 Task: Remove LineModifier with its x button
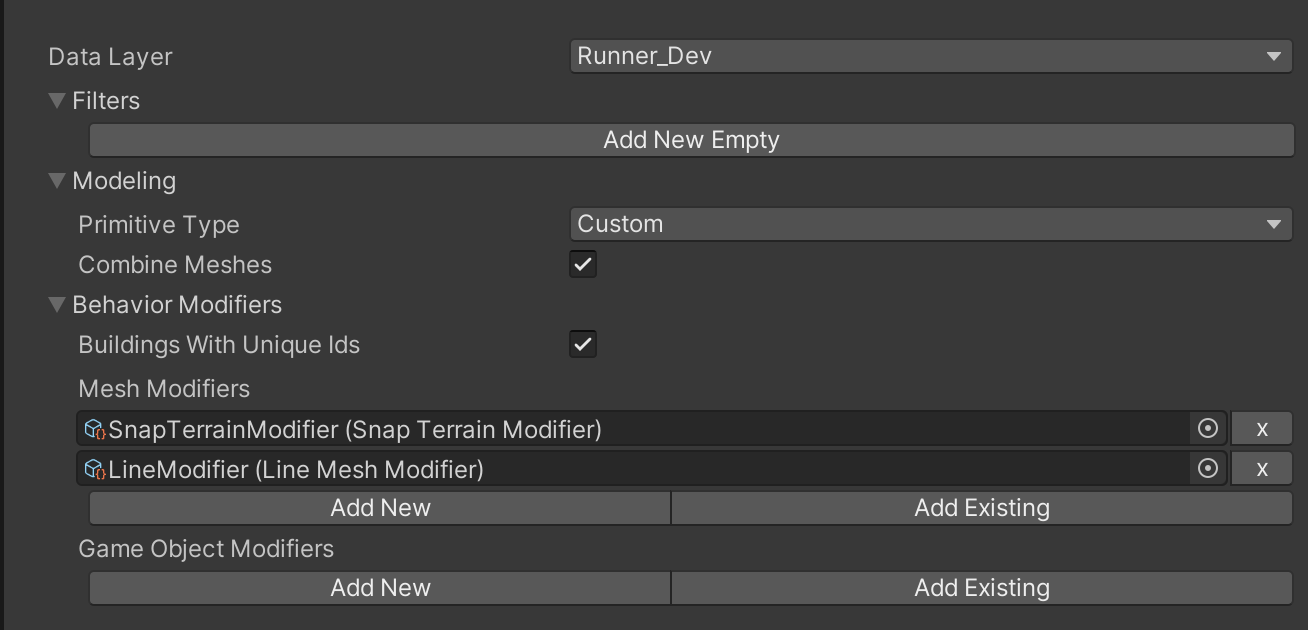tap(1262, 468)
